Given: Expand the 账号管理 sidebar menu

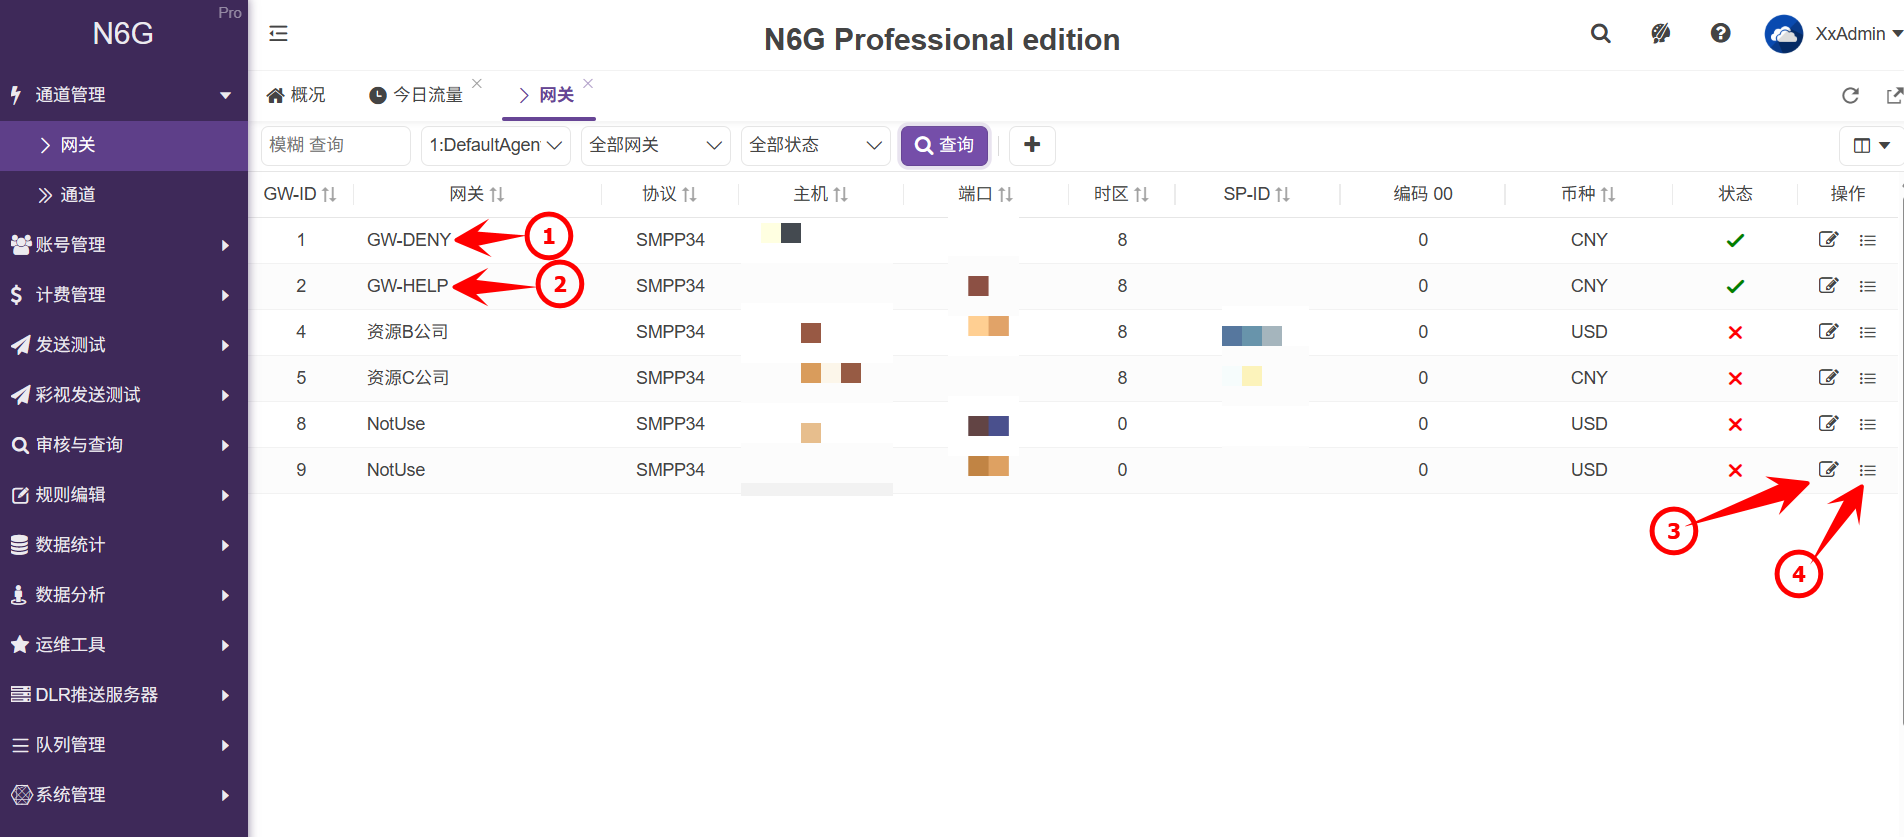Looking at the screenshot, I should (120, 245).
